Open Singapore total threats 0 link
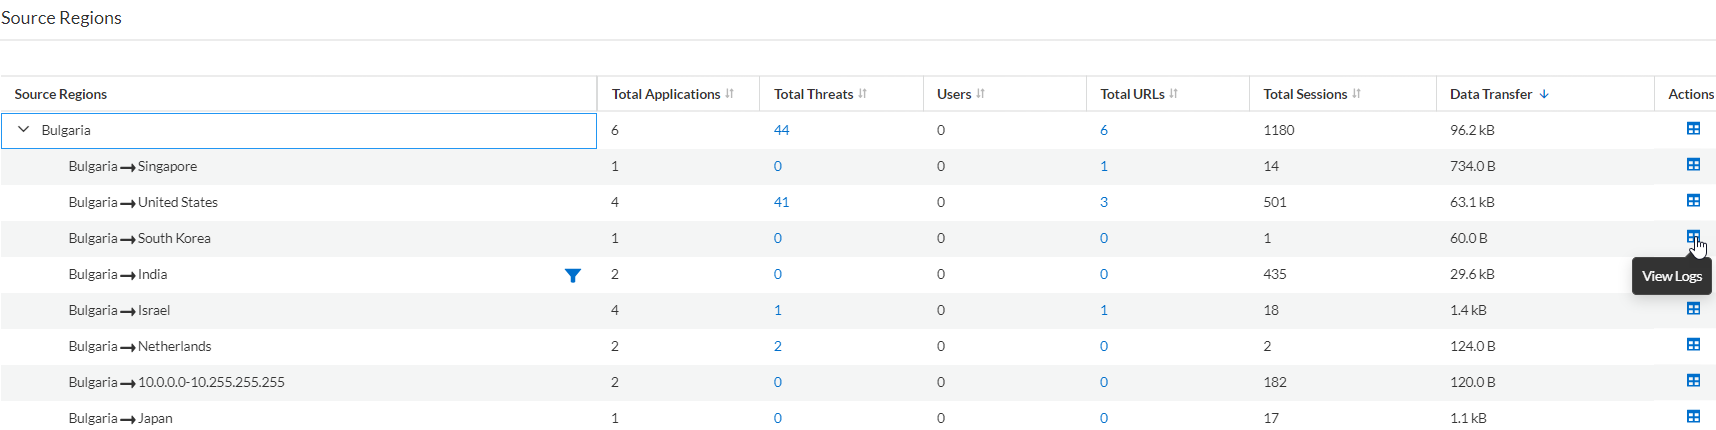The image size is (1716, 430). 778,166
